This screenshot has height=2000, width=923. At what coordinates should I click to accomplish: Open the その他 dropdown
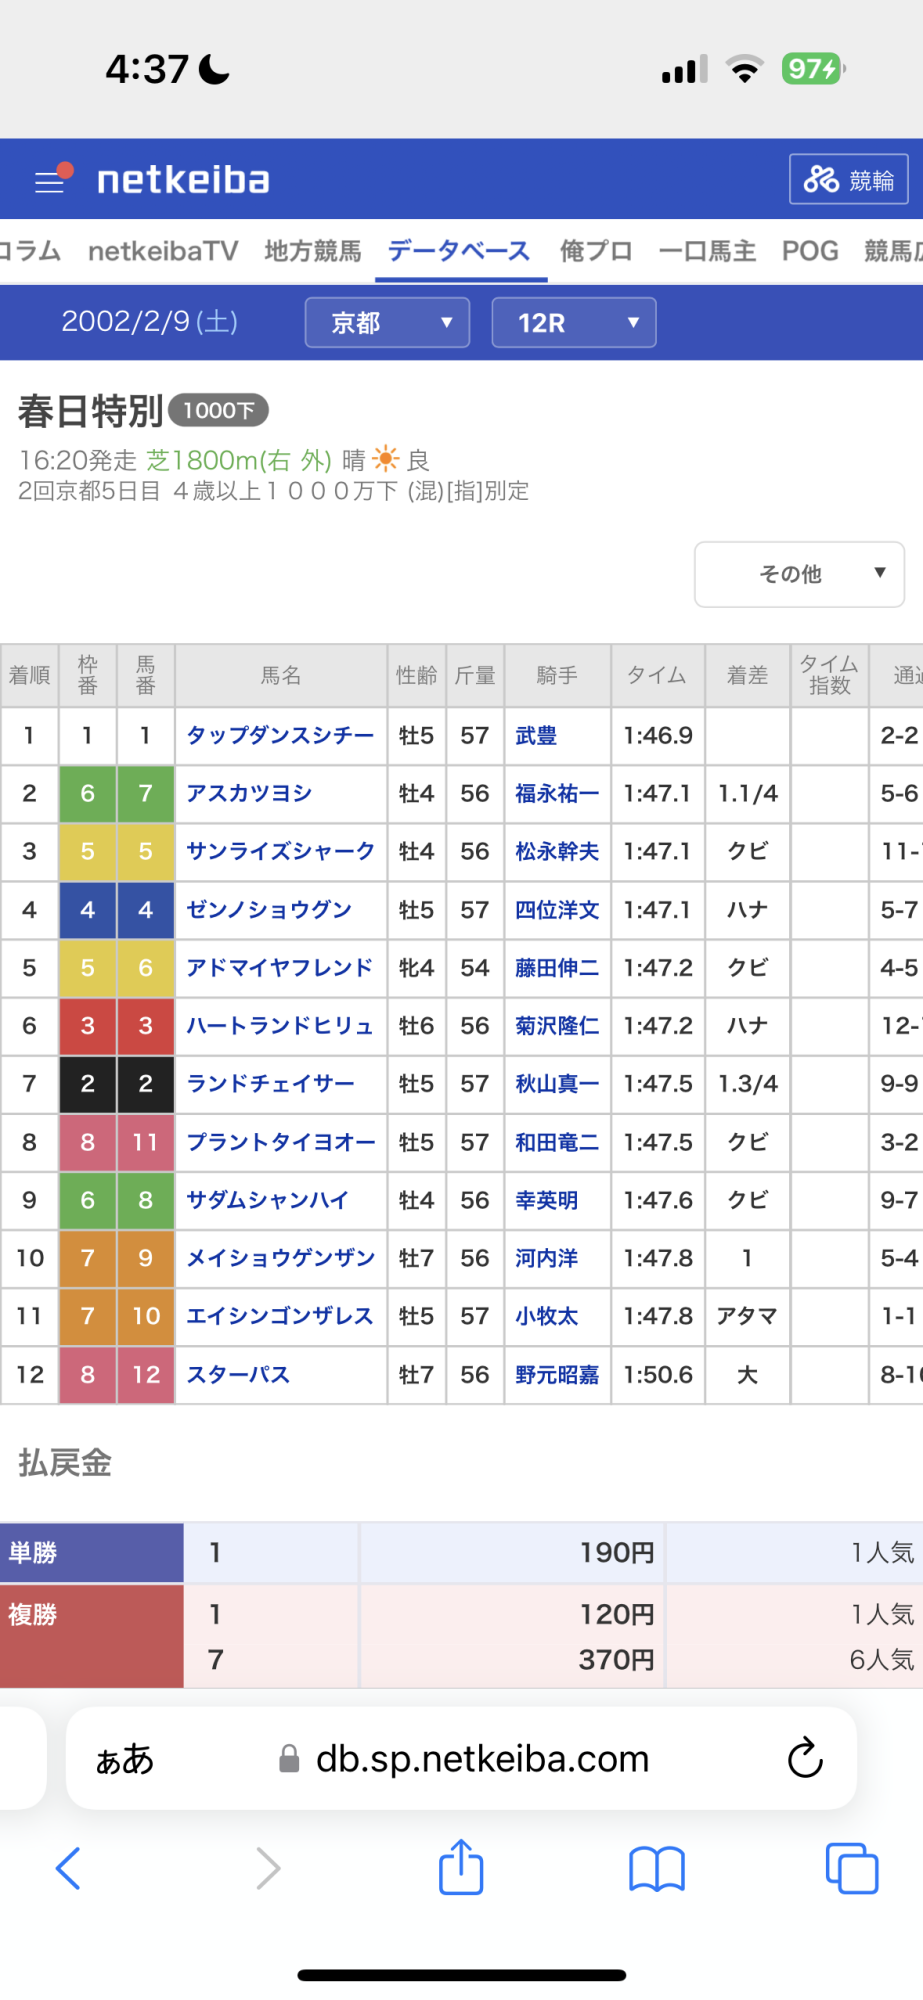click(x=799, y=574)
